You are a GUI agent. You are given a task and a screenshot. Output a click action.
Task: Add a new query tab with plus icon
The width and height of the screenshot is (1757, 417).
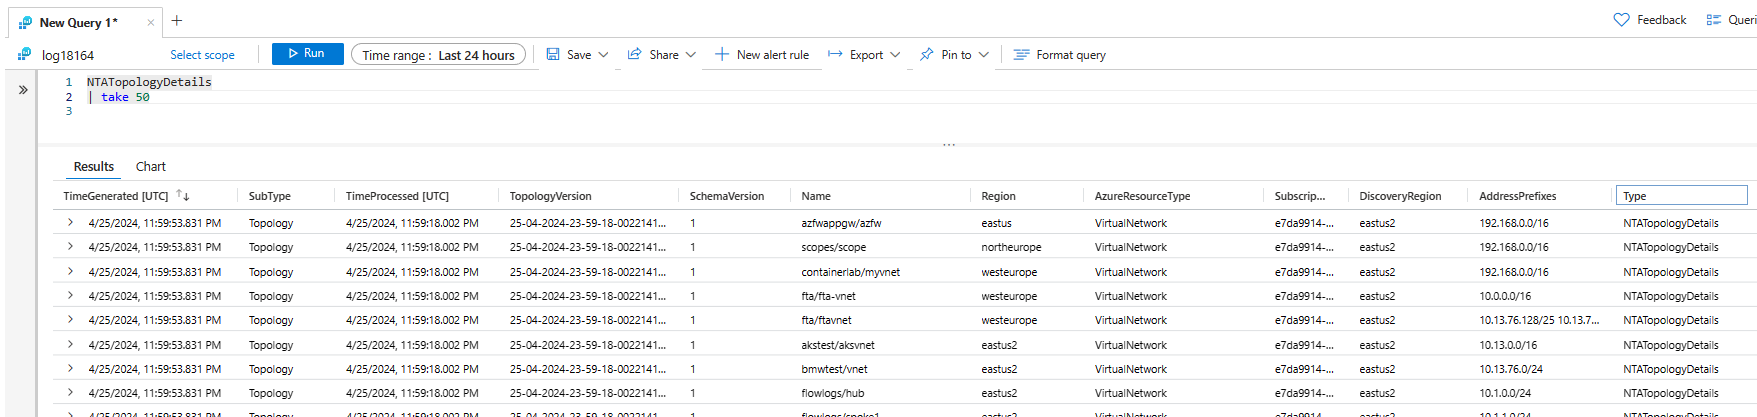pyautogui.click(x=177, y=21)
